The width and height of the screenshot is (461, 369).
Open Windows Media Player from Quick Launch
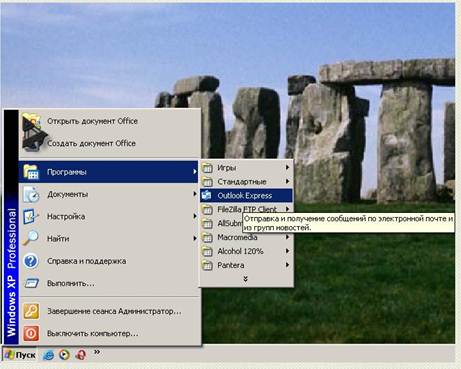[64, 355]
